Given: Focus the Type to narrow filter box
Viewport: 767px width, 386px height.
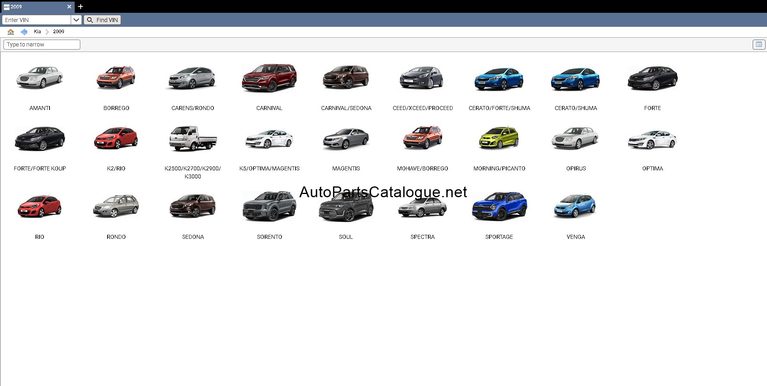Looking at the screenshot, I should pos(42,45).
